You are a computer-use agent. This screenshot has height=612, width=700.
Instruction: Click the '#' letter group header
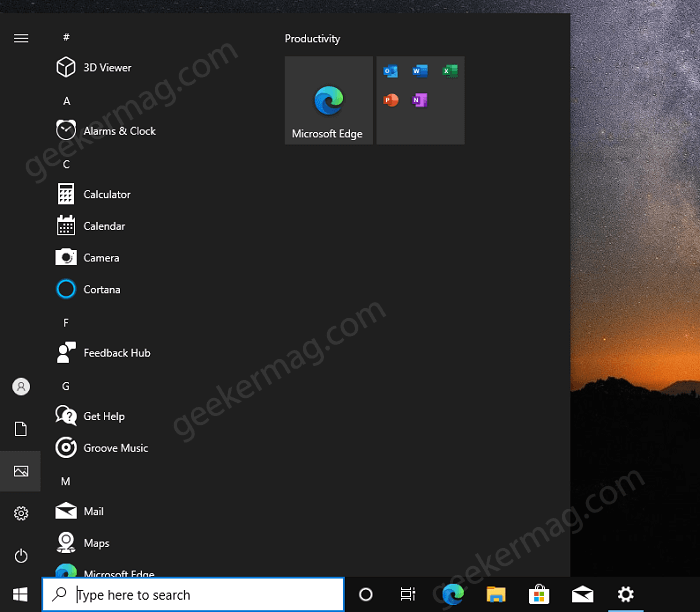66,37
